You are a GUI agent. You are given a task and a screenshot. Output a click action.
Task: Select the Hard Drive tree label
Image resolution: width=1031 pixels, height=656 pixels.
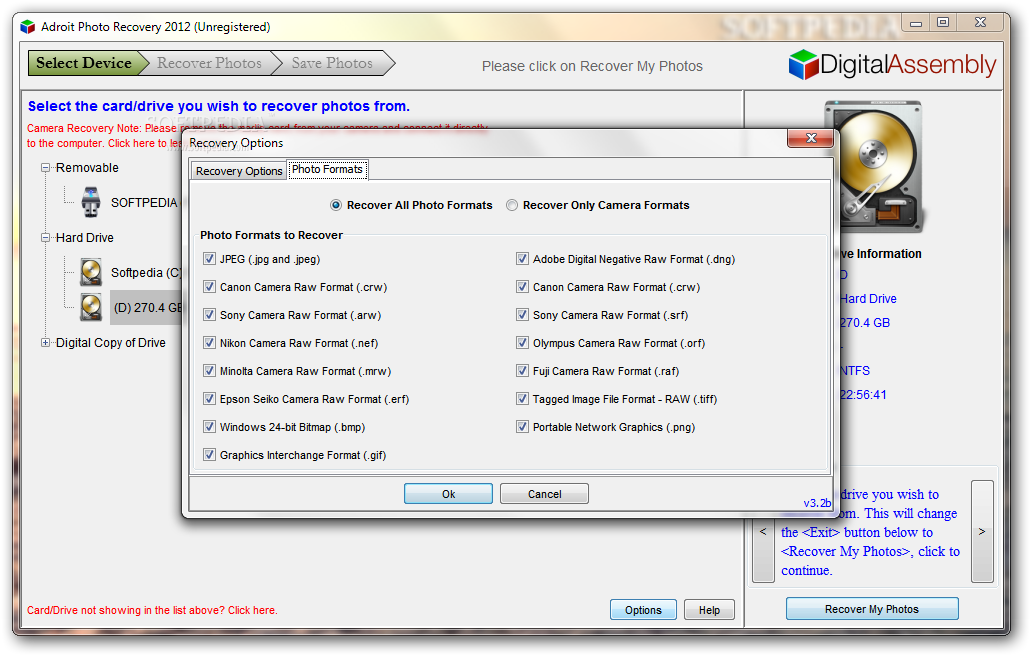85,237
